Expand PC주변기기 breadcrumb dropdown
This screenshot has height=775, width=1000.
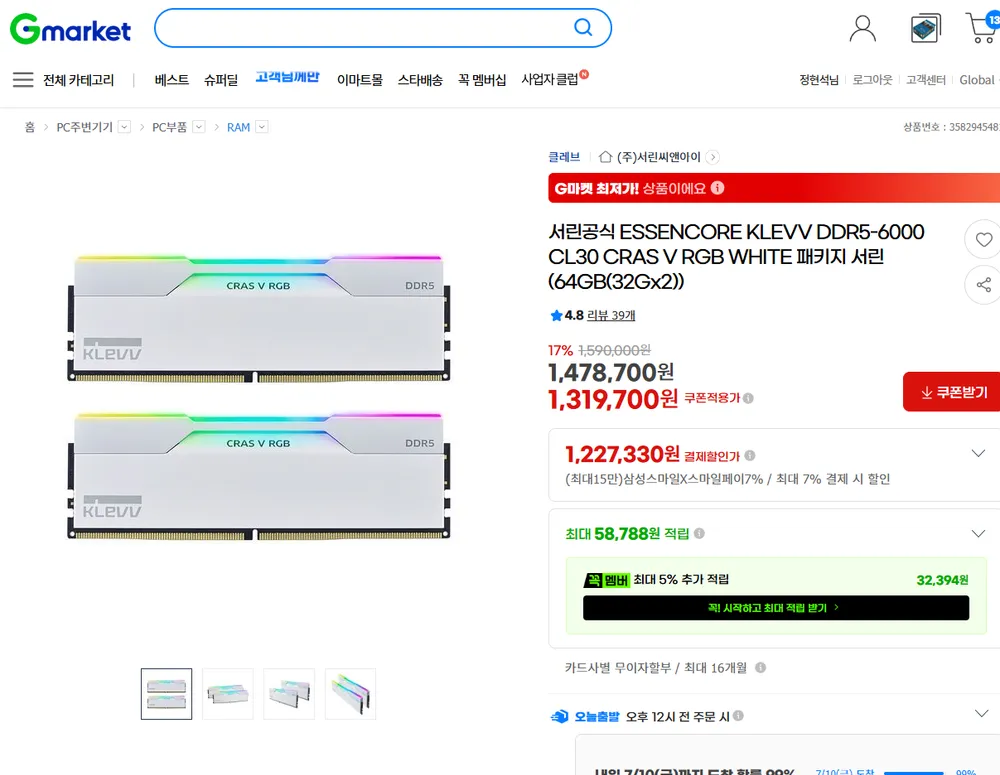point(124,127)
